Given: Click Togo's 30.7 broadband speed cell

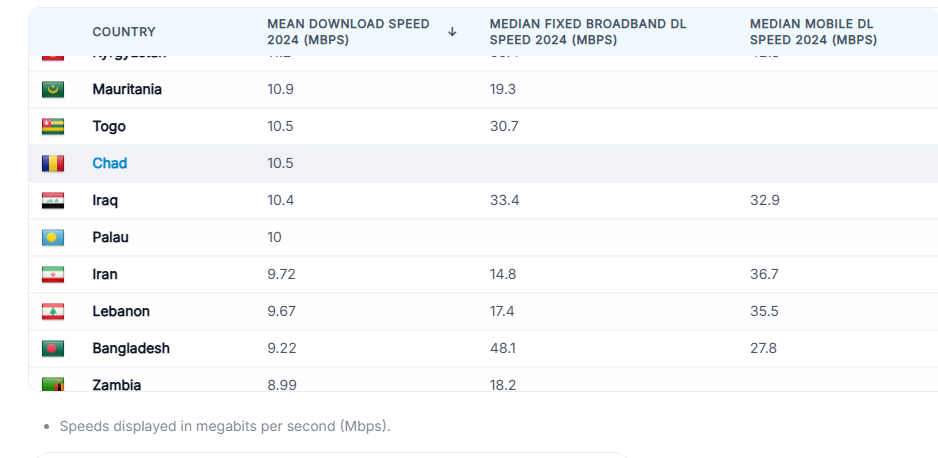Looking at the screenshot, I should [504, 126].
